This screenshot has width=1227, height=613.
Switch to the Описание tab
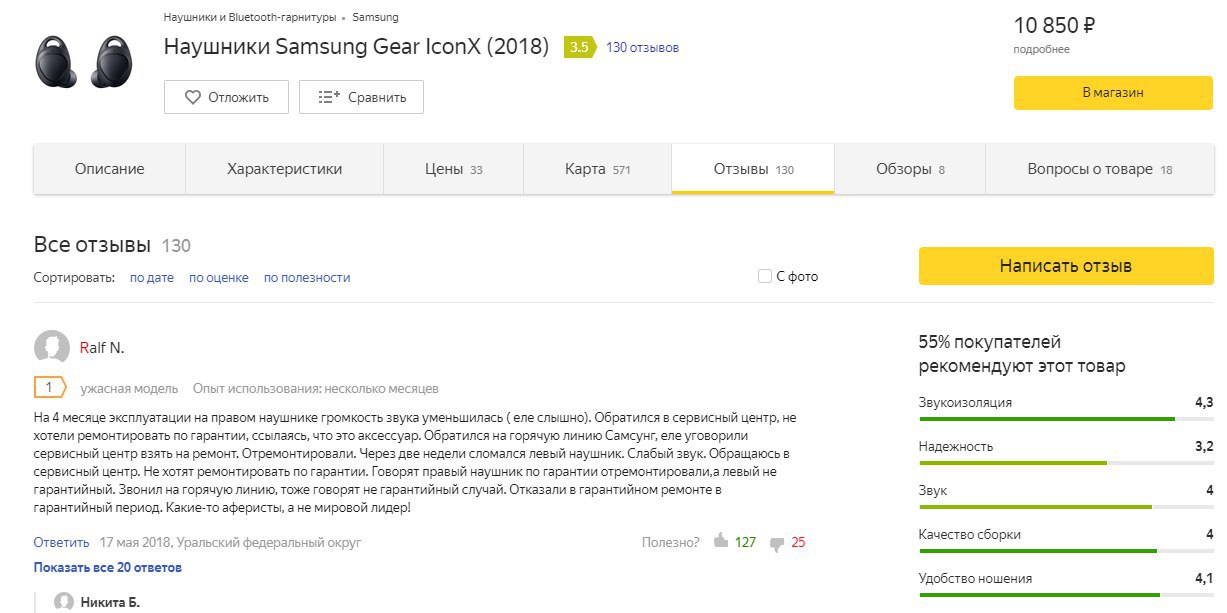tap(109, 169)
